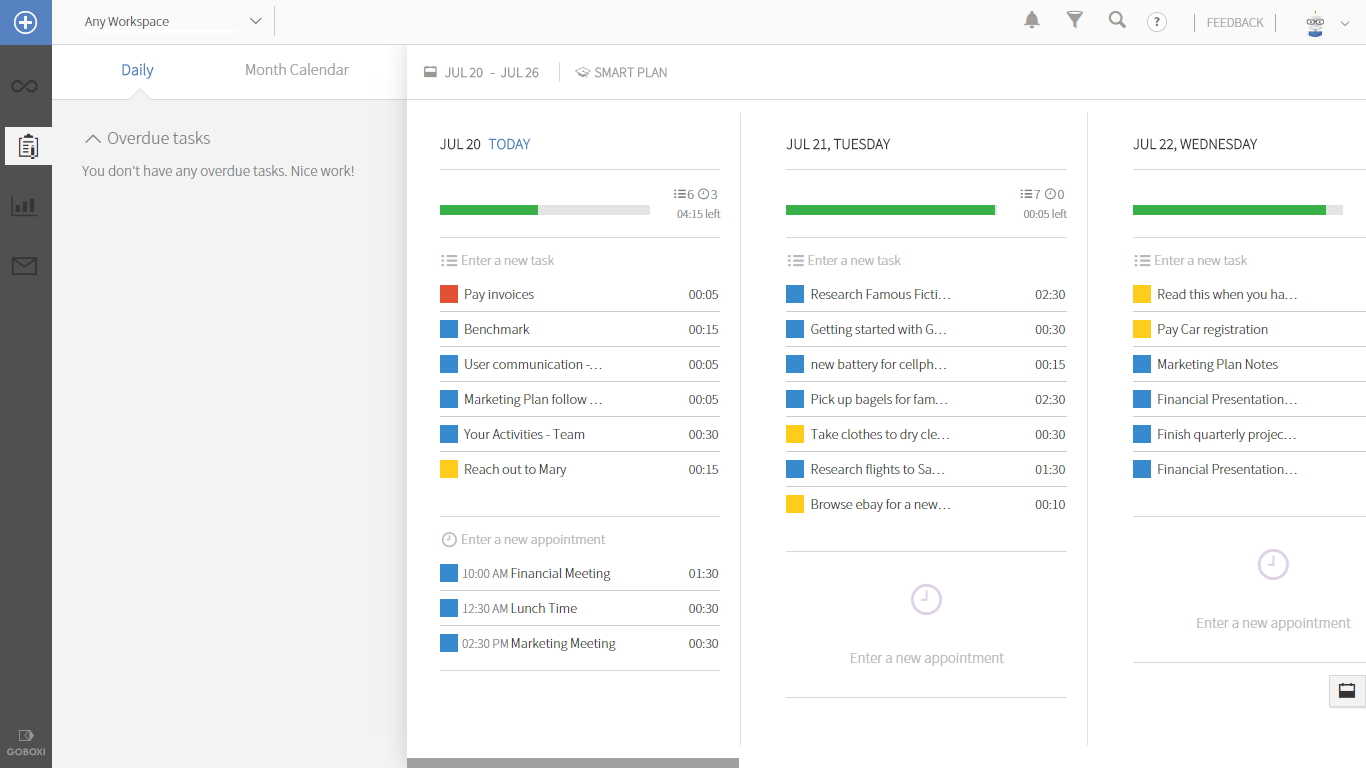Click the Smart Plan button

[621, 72]
